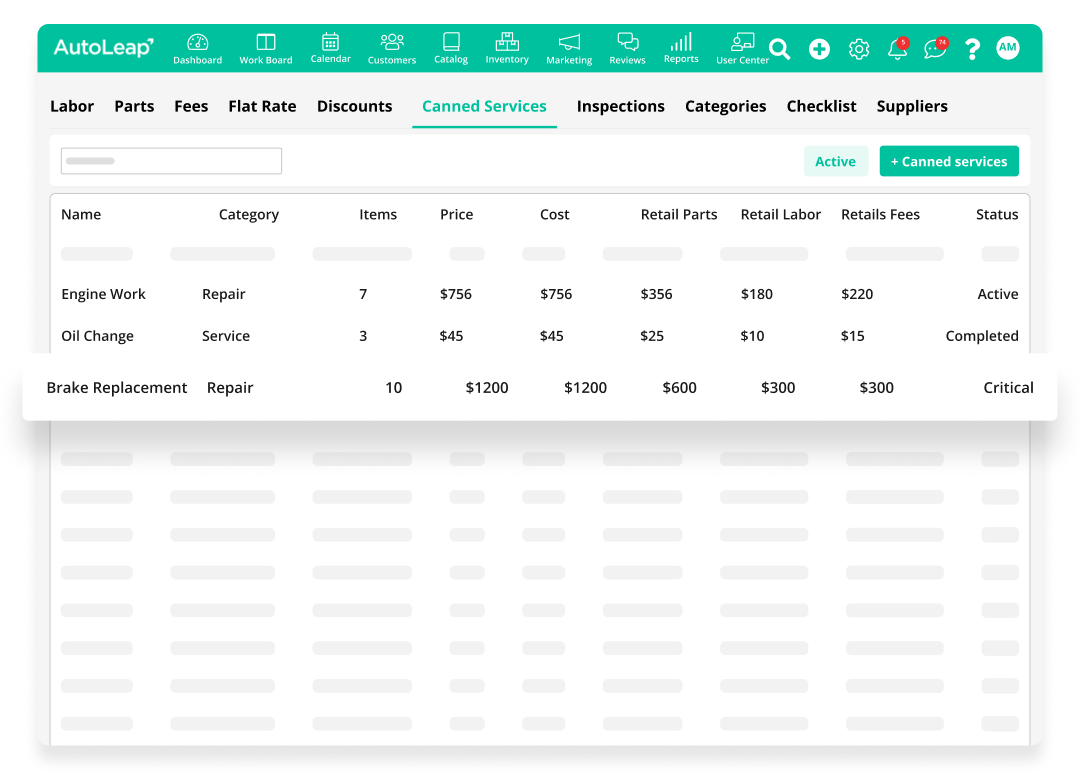The image size is (1080, 774).
Task: Sort by the Status column header
Action: [997, 214]
